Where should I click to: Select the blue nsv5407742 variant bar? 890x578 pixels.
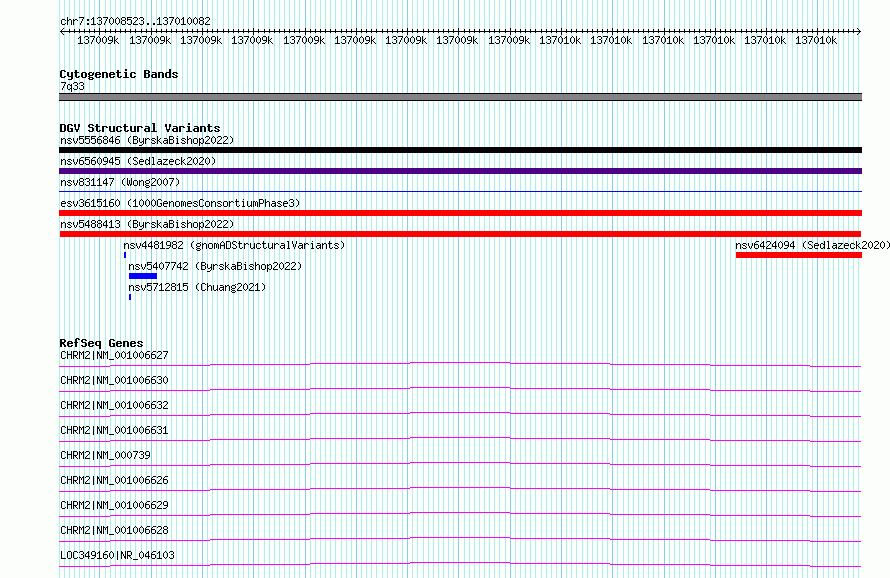click(x=143, y=276)
